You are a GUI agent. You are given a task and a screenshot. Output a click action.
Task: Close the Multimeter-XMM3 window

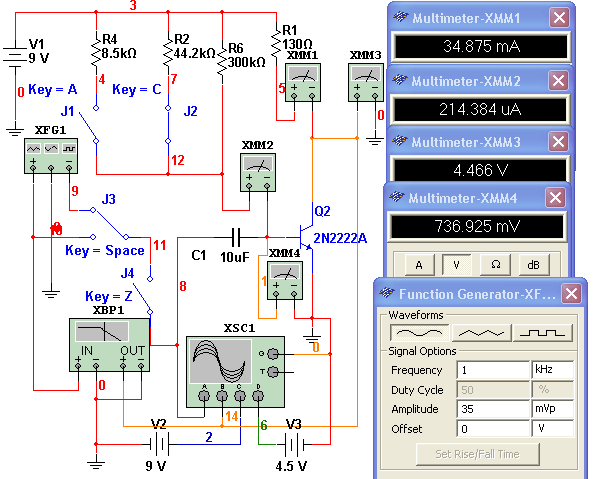tap(558, 142)
